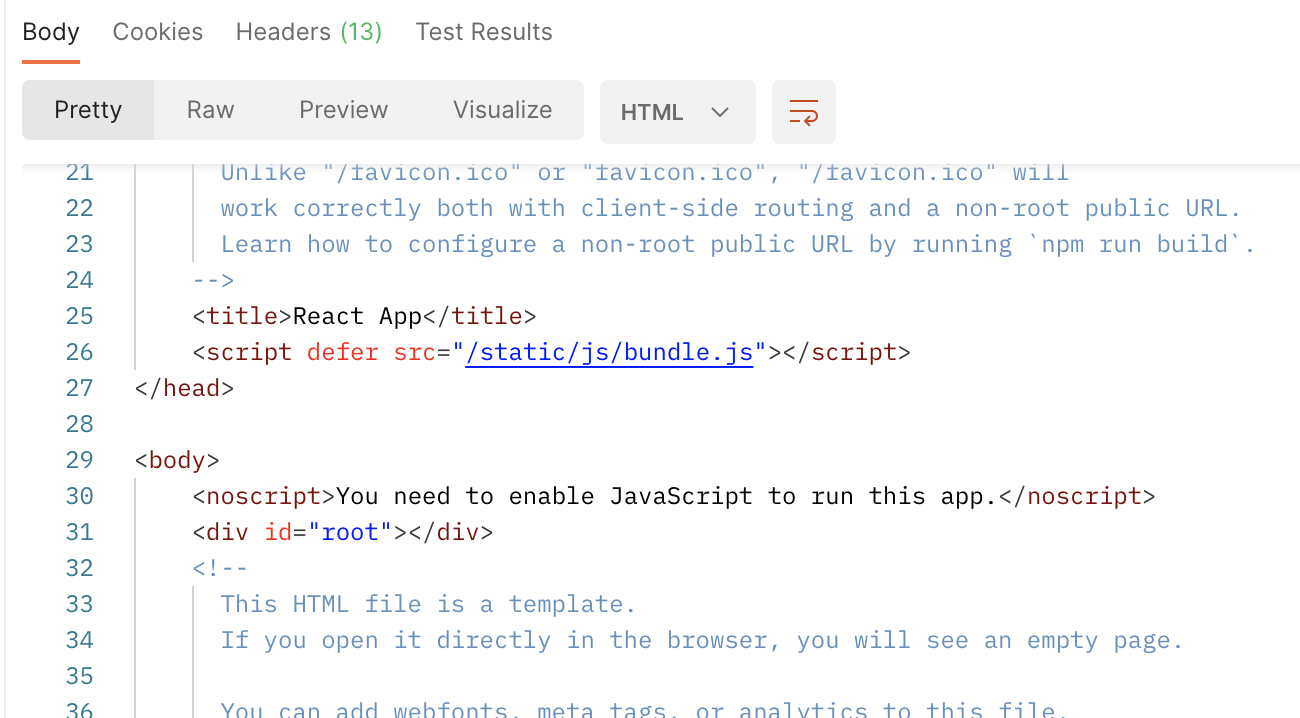
Task: Click "This HTML file is a template." comment
Action: 428,604
